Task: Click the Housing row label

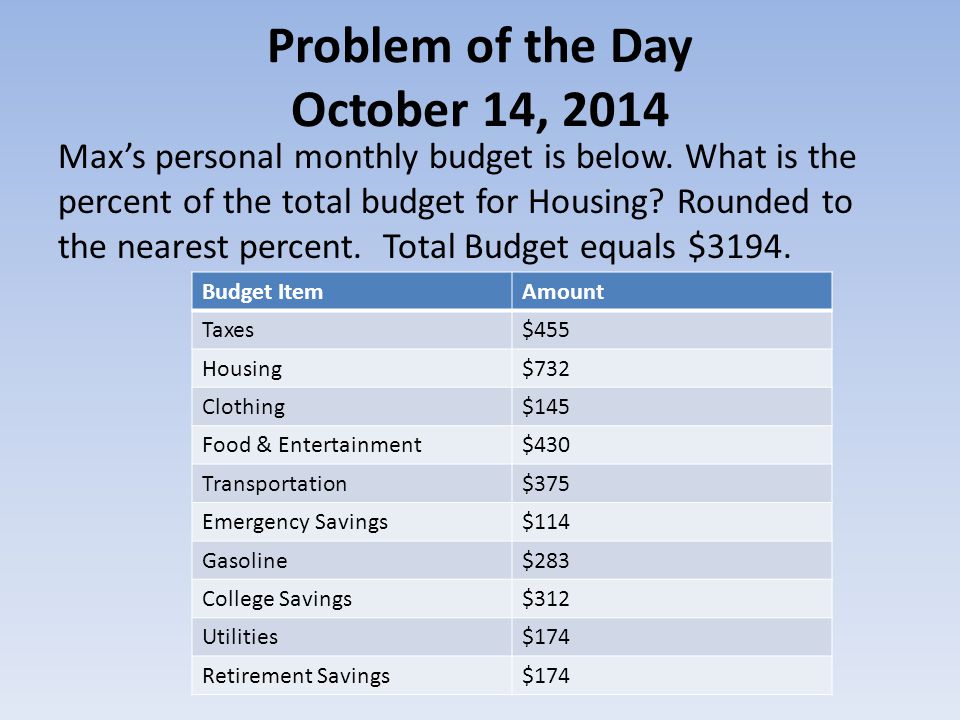Action: pos(242,369)
